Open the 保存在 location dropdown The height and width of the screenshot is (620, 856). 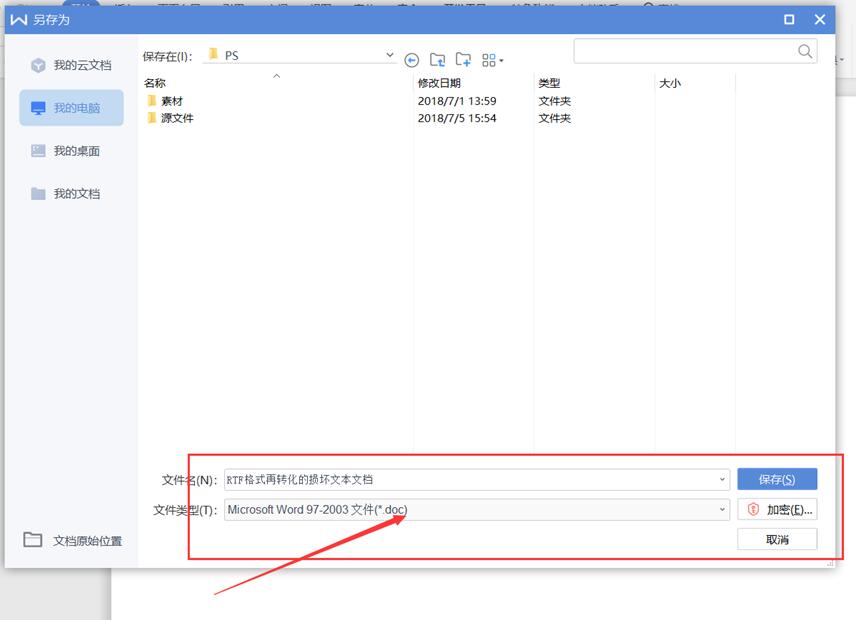point(389,56)
